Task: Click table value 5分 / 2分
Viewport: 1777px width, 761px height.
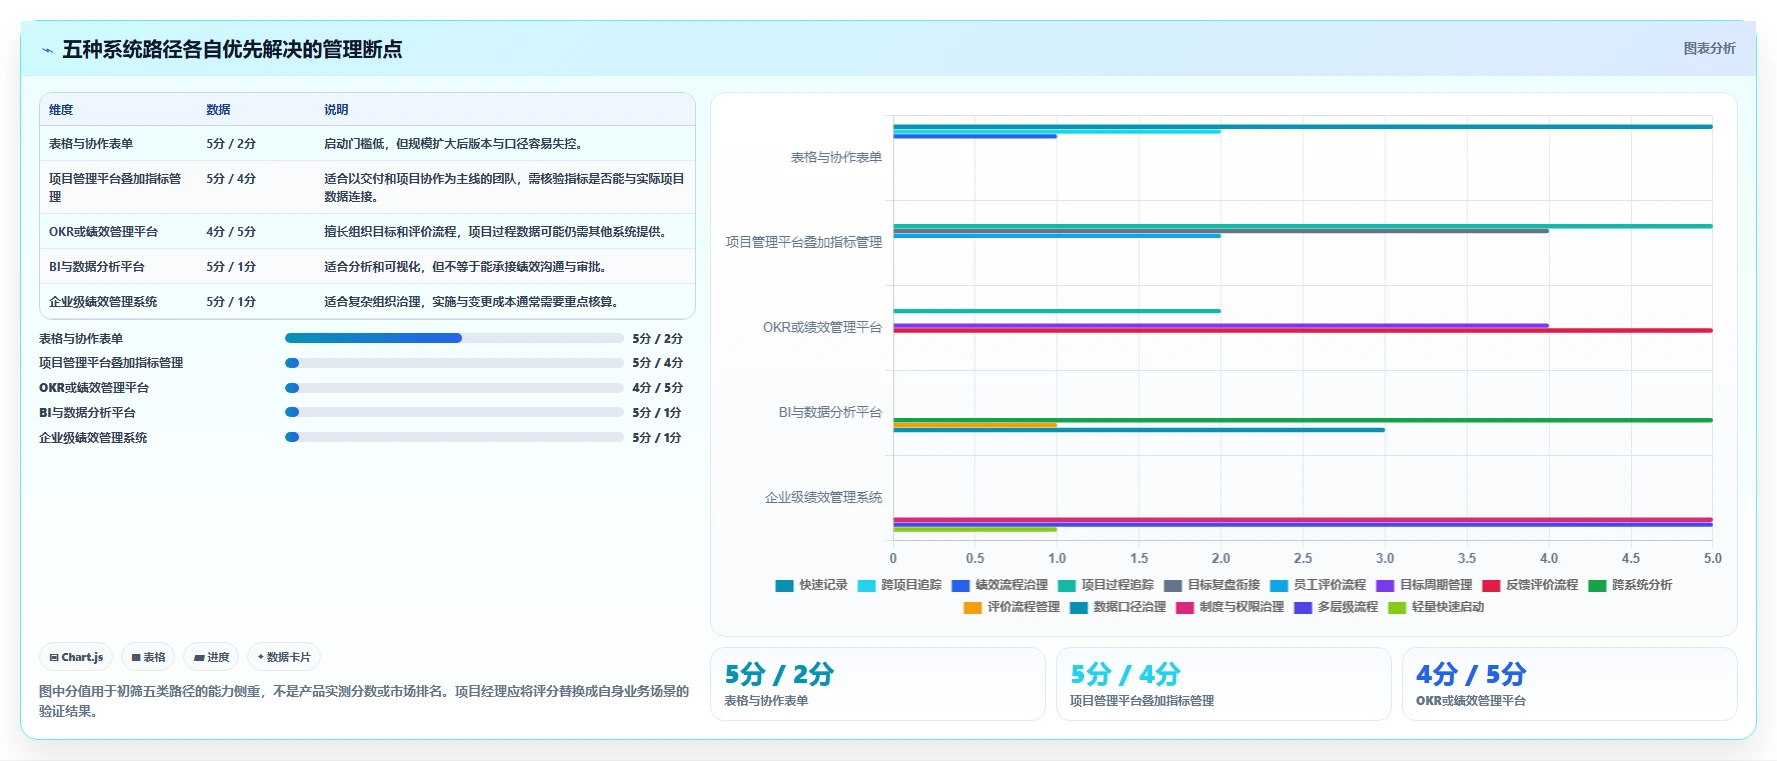Action: coord(231,144)
